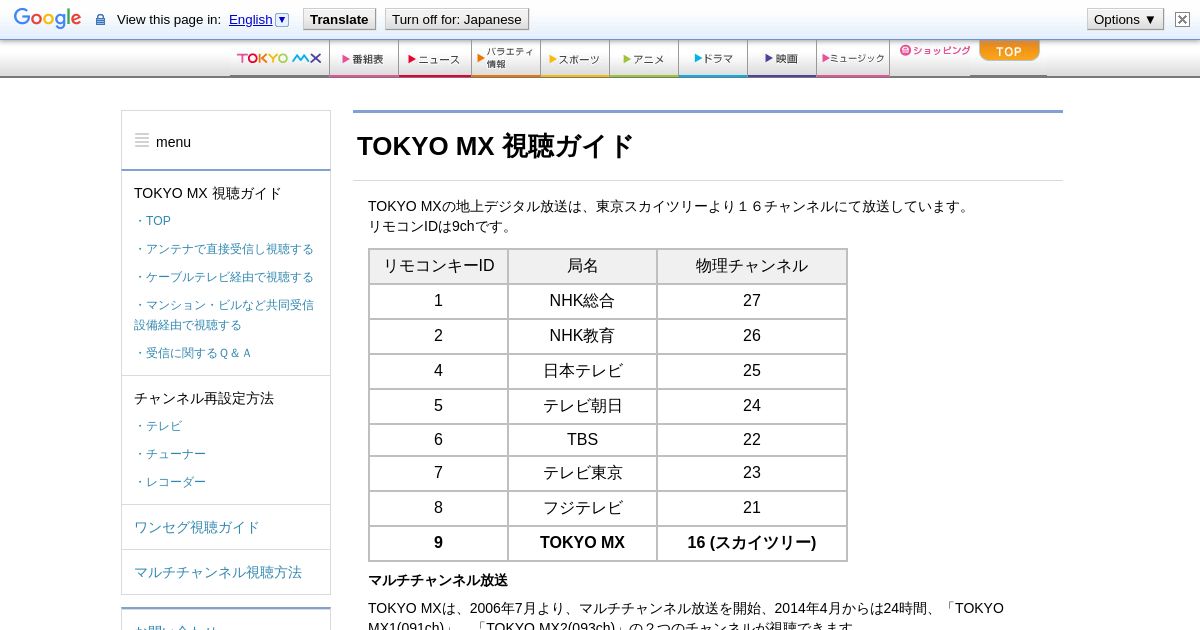Click the TOKYO MX 視聴ガイド page title
The height and width of the screenshot is (630, 1200).
(495, 146)
